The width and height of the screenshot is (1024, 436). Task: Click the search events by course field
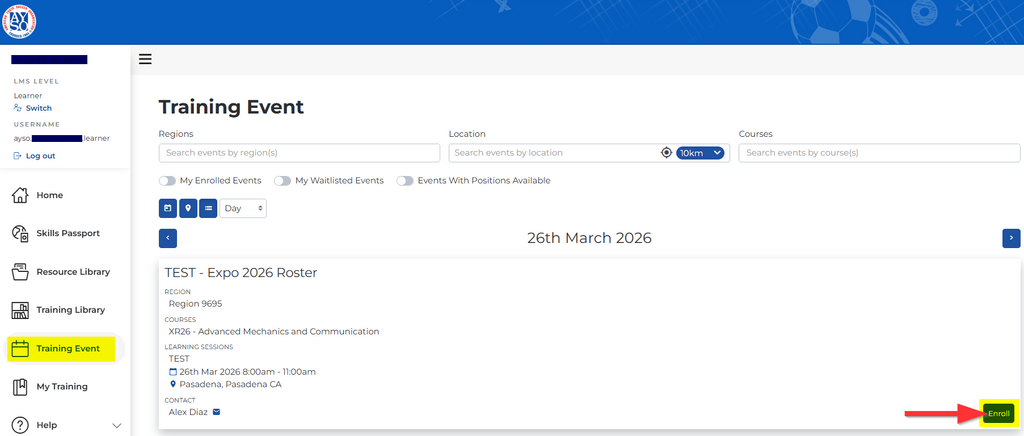[x=879, y=153]
